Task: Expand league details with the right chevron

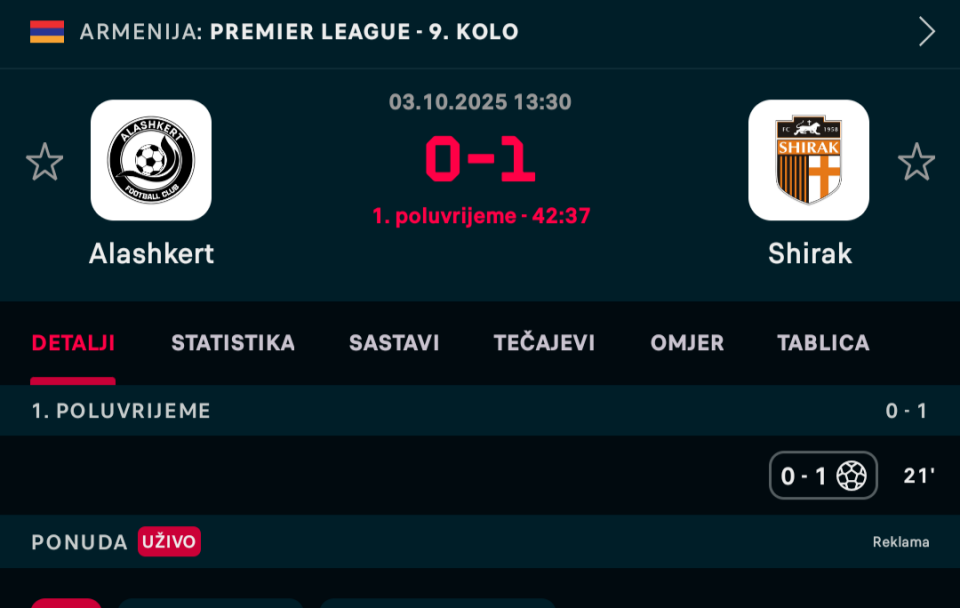Action: [x=927, y=31]
